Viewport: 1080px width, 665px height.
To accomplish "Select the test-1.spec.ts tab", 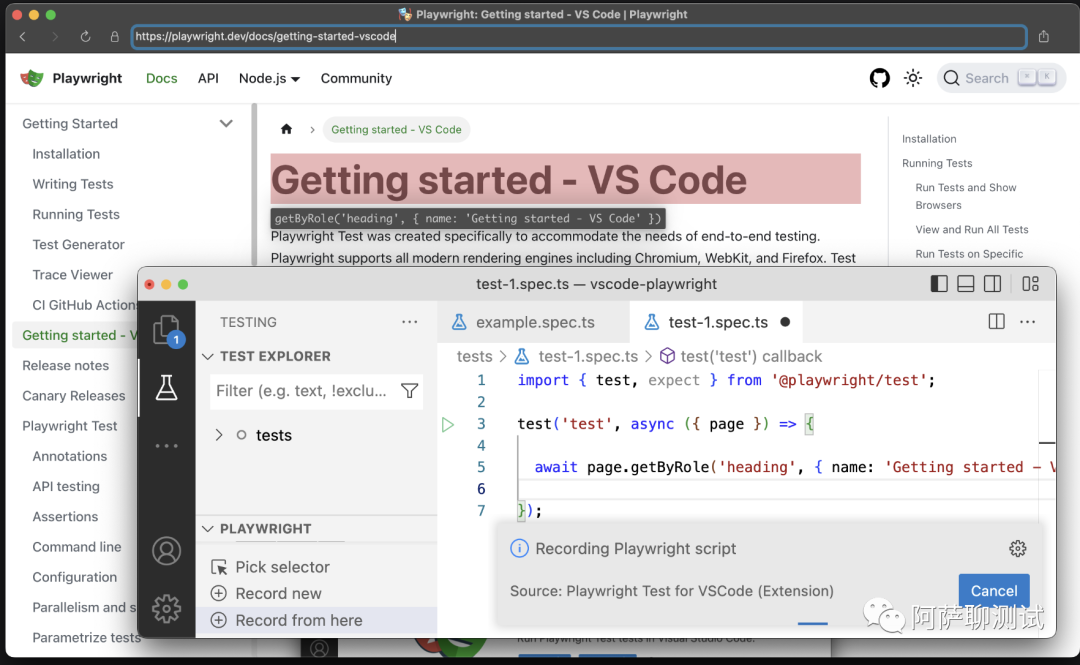I will [717, 322].
